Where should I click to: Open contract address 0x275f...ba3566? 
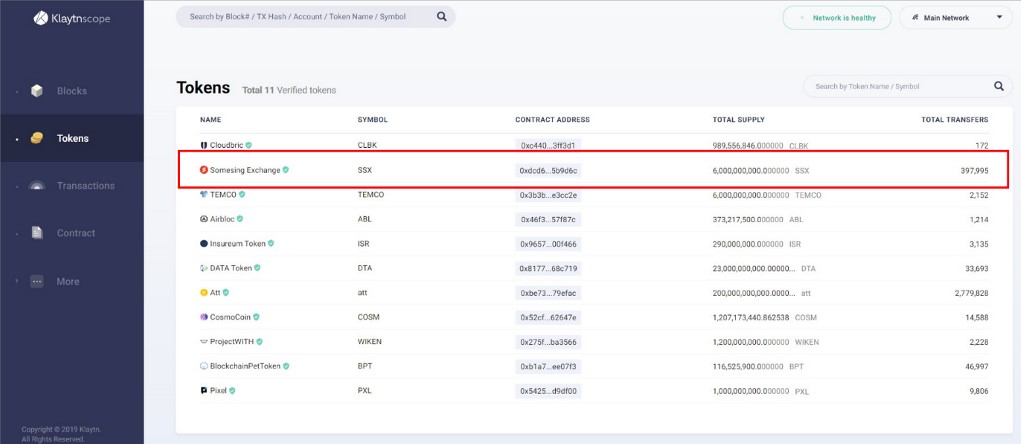click(x=548, y=342)
